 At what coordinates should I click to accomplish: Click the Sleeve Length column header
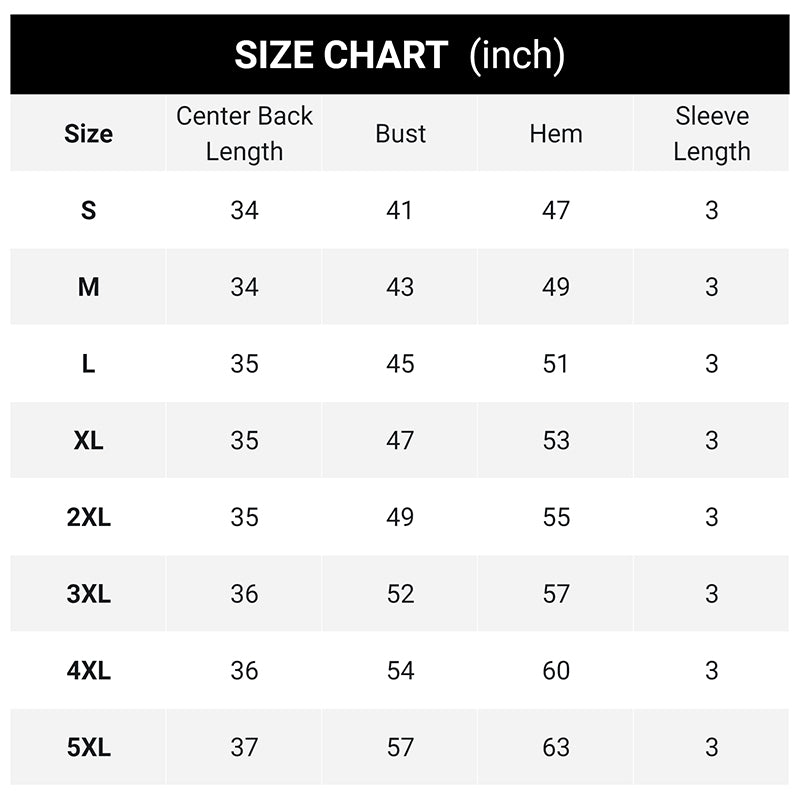(x=711, y=133)
